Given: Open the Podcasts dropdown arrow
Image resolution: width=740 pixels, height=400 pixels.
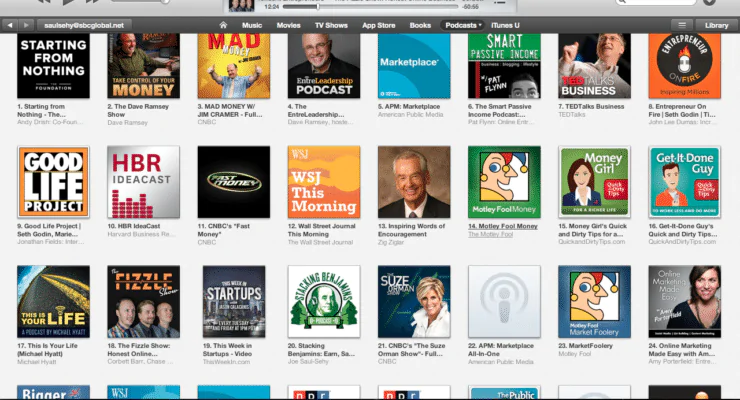Looking at the screenshot, I should tap(480, 25).
